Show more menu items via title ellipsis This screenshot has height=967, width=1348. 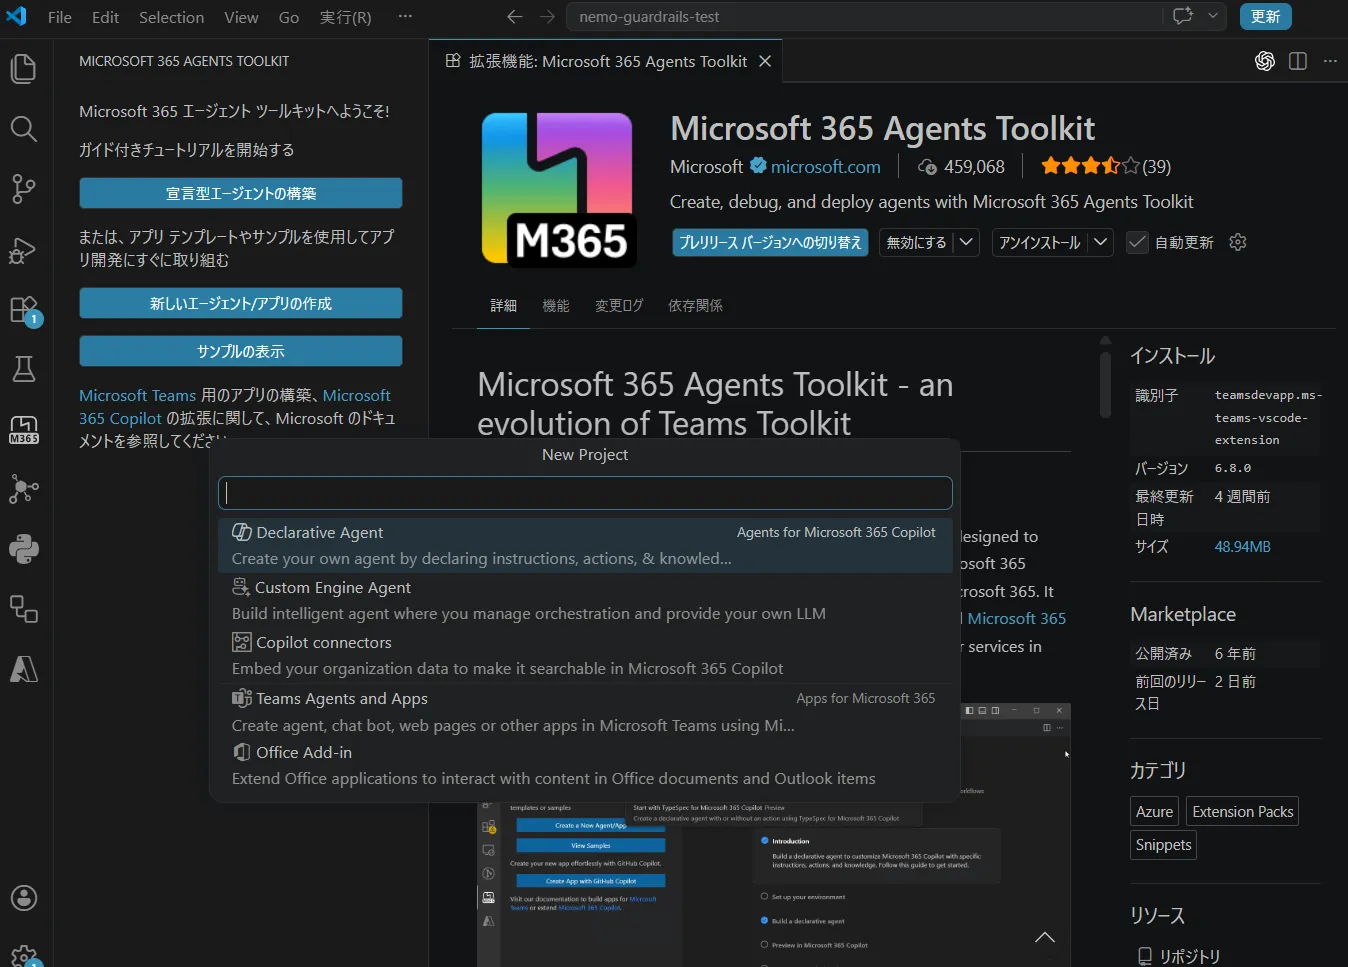coord(405,17)
